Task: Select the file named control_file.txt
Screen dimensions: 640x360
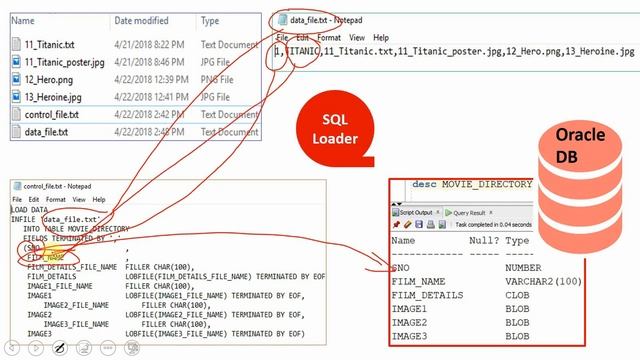Action: [x=52, y=115]
